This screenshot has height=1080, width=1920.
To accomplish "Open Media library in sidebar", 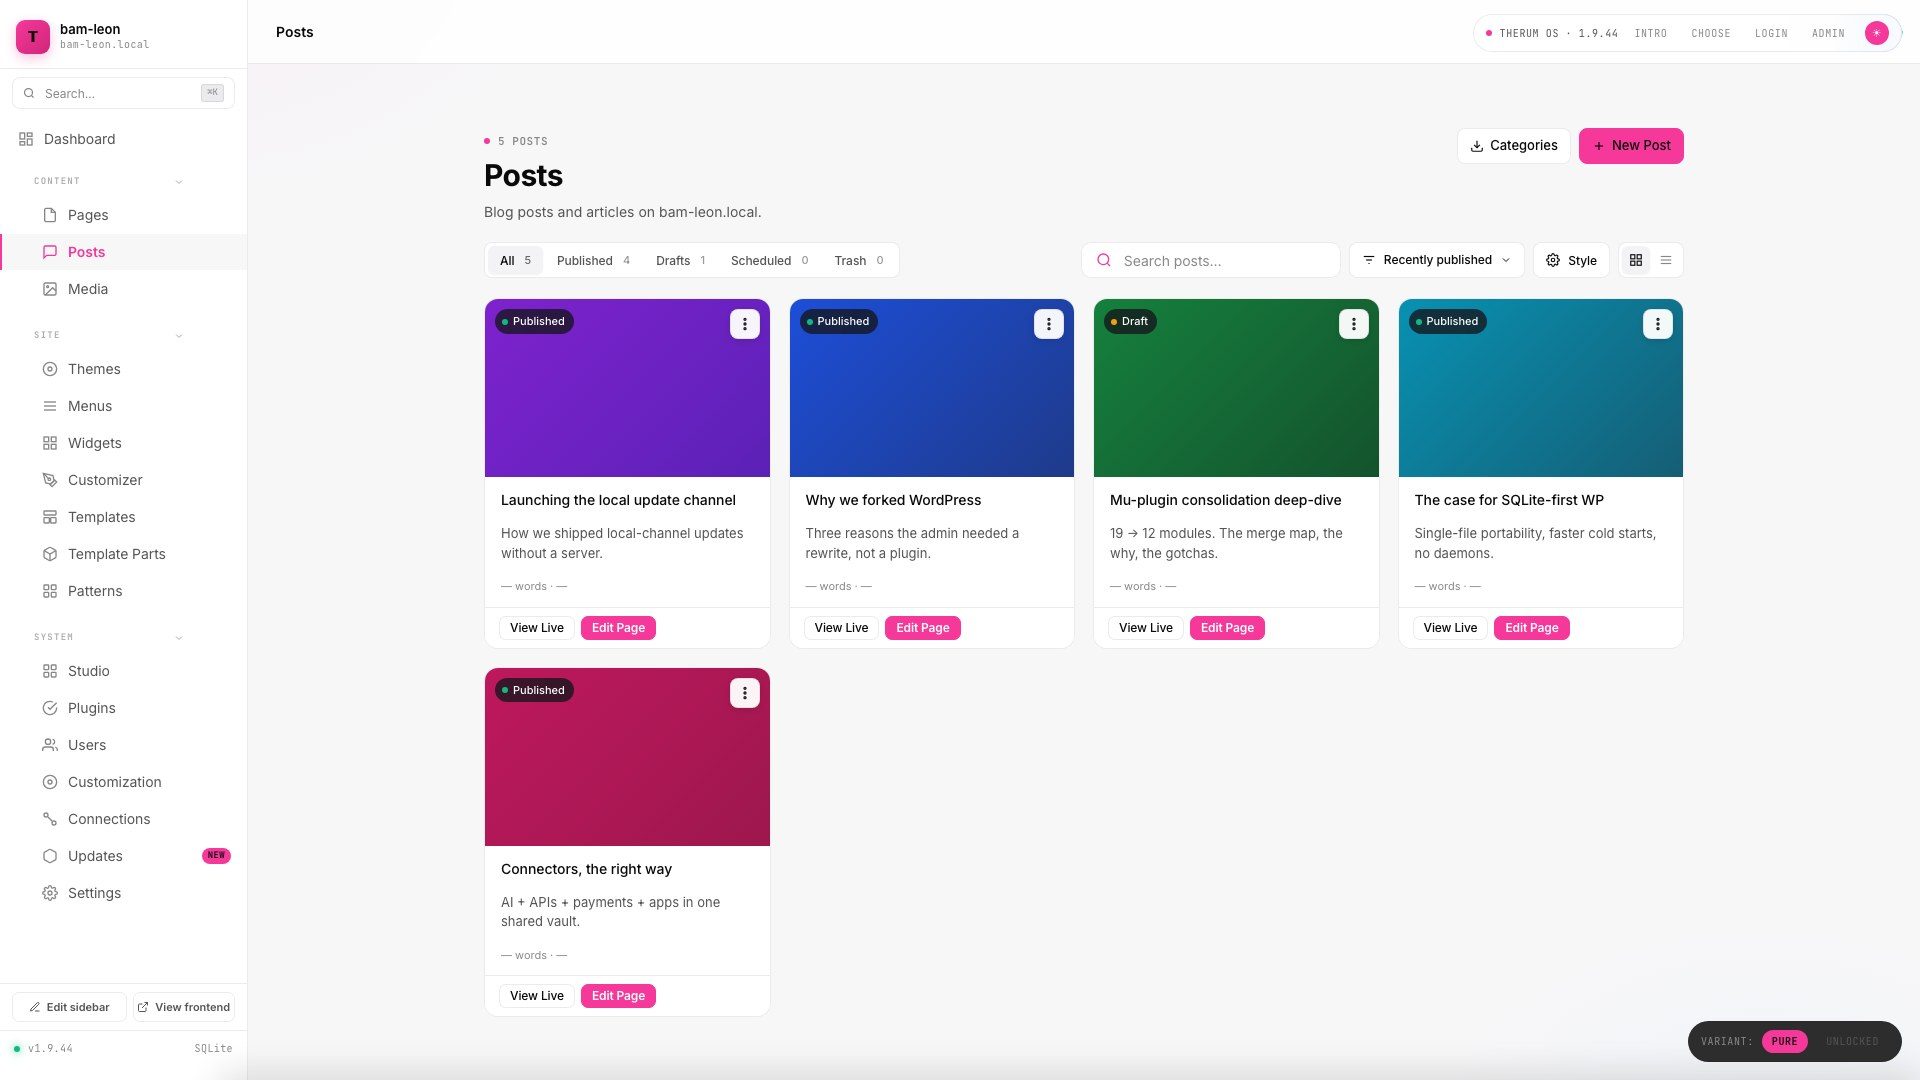I will click(x=123, y=289).
